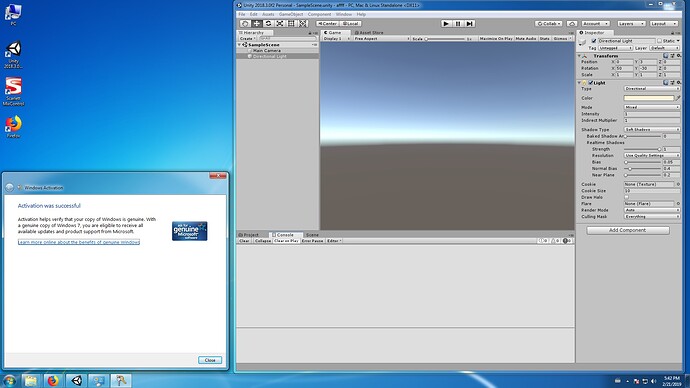Viewport: 690px width, 388px height.
Task: Toggle Collapse in Console
Action: pos(262,241)
